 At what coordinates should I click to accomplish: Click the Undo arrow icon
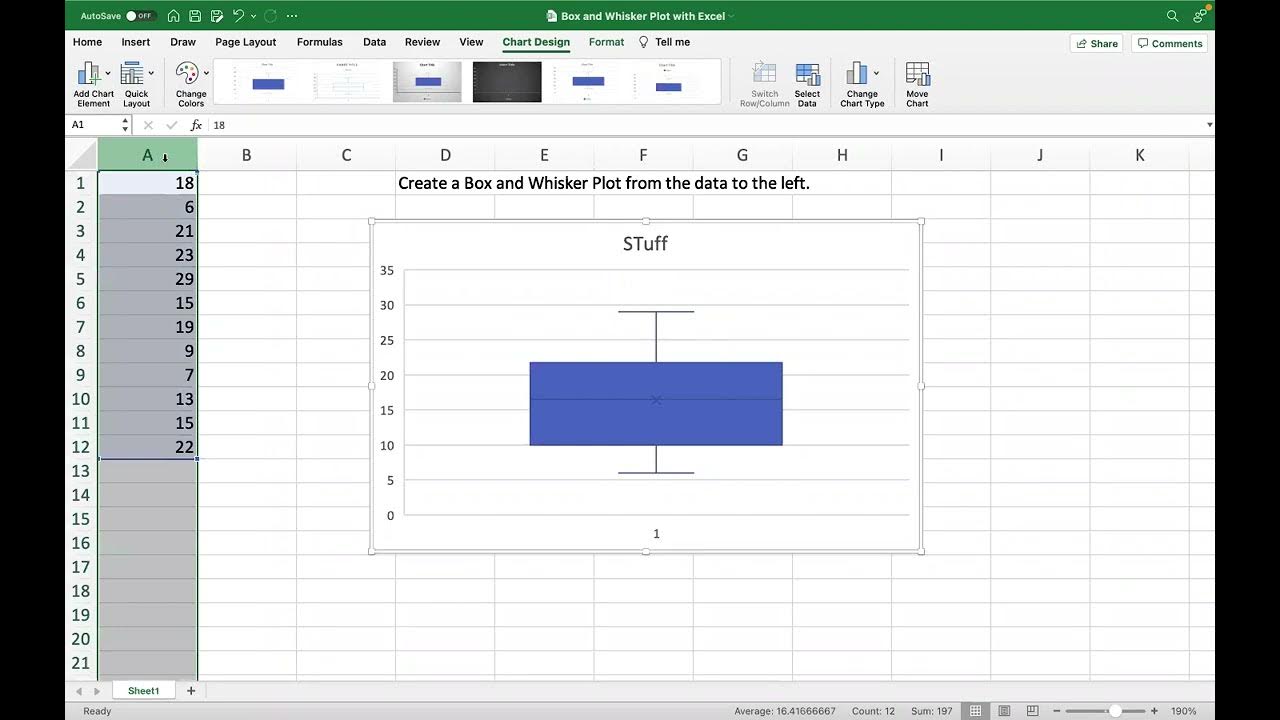(x=238, y=16)
